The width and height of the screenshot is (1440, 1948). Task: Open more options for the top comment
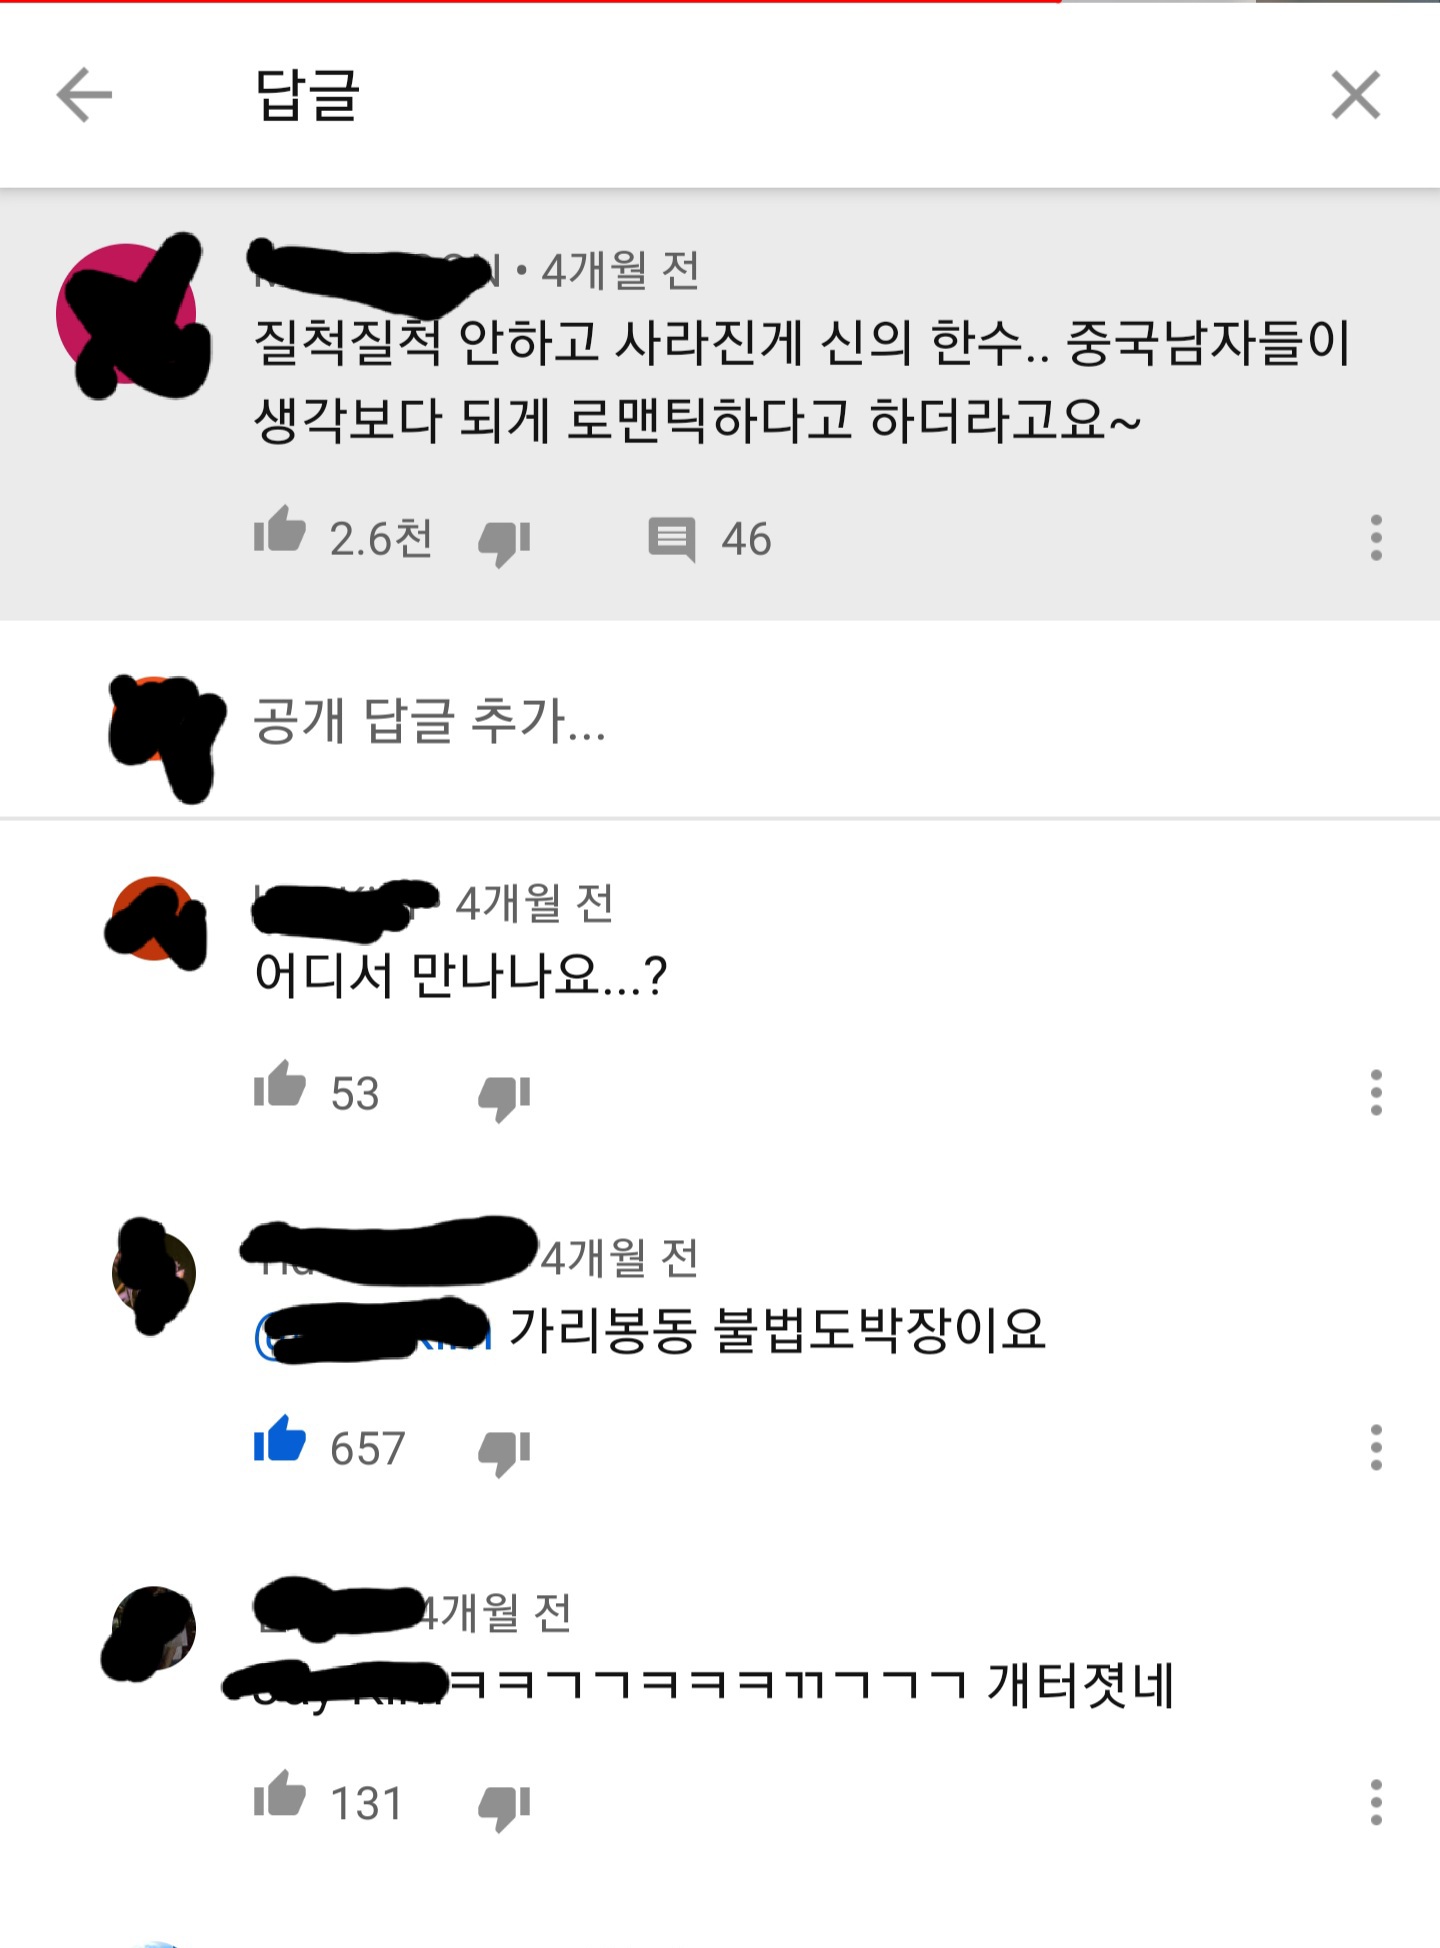1376,538
